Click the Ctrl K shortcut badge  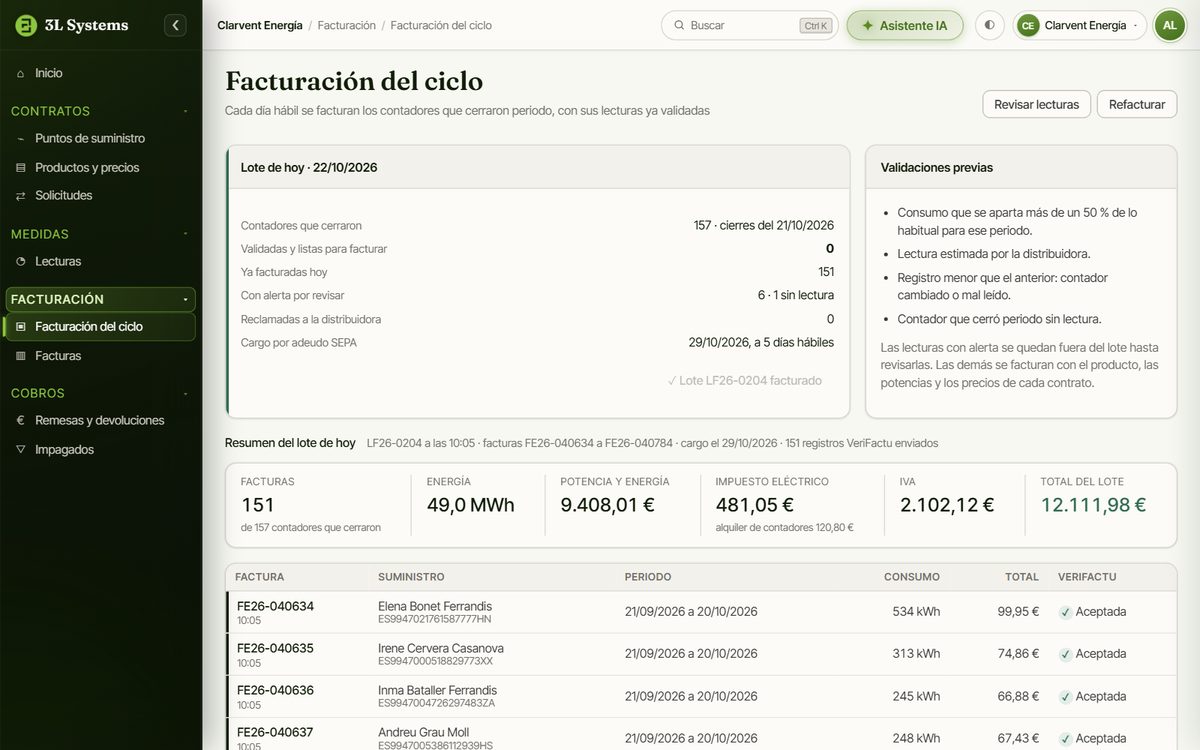click(x=816, y=26)
